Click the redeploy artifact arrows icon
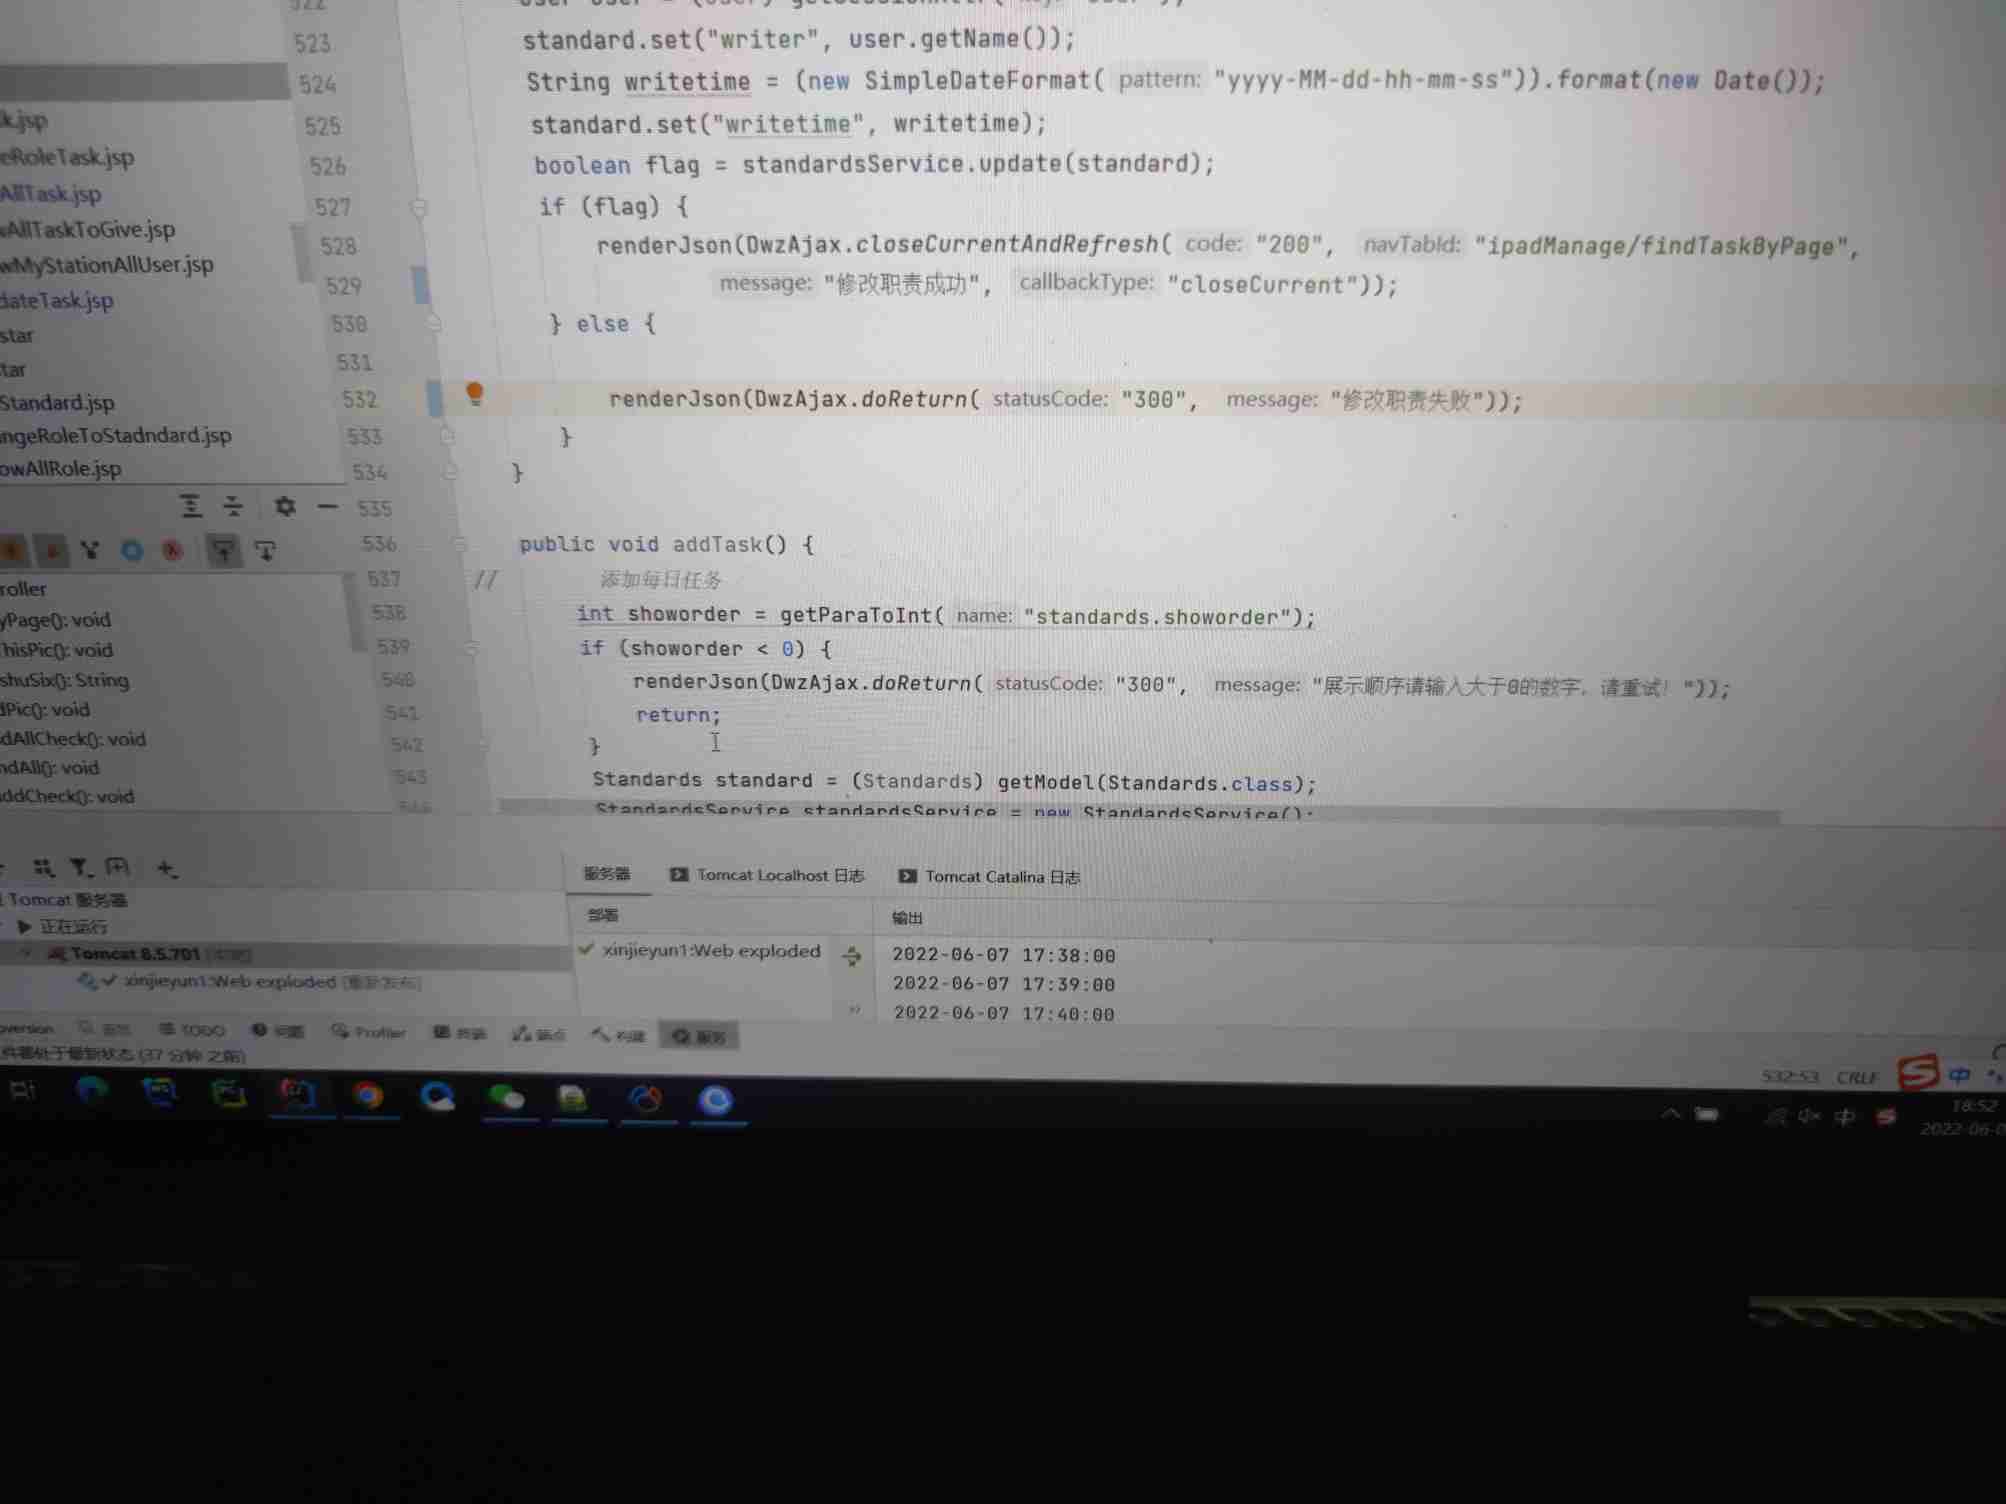This screenshot has width=2006, height=1504. coord(852,956)
